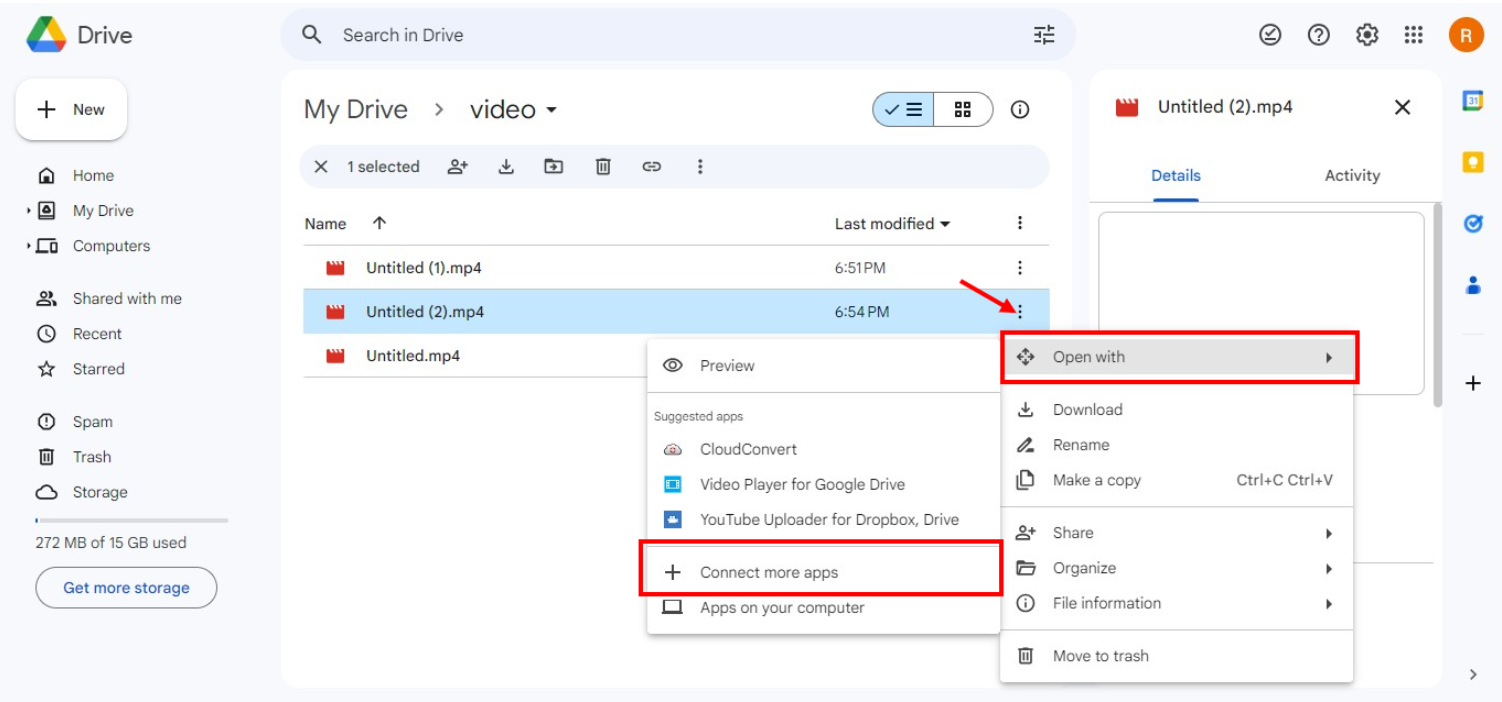Click the Download toolbar icon

coord(506,167)
